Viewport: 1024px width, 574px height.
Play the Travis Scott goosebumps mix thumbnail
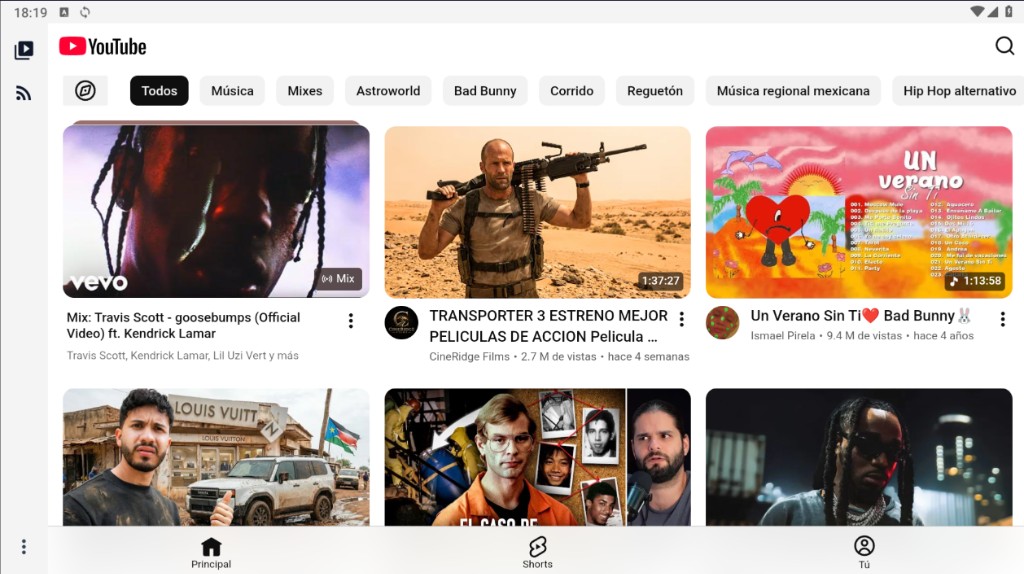(216, 211)
